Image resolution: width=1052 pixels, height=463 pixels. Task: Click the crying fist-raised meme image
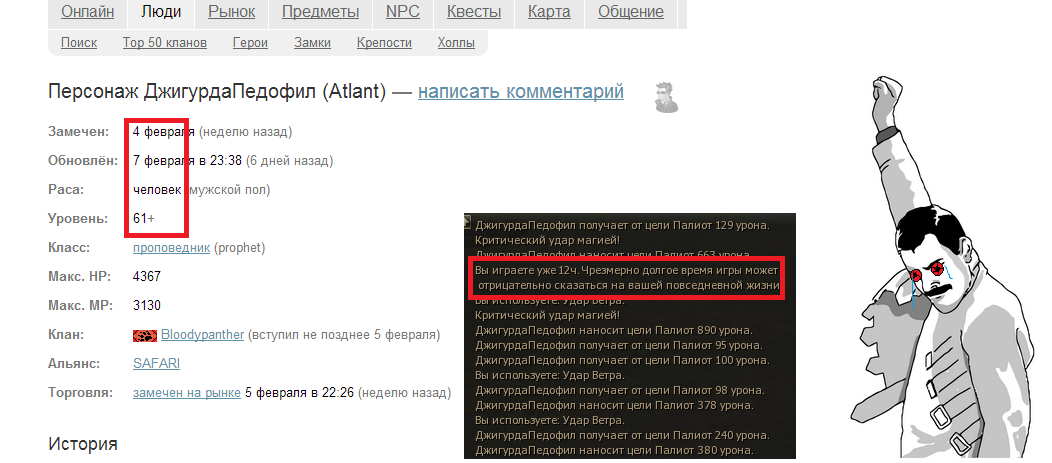(x=947, y=267)
